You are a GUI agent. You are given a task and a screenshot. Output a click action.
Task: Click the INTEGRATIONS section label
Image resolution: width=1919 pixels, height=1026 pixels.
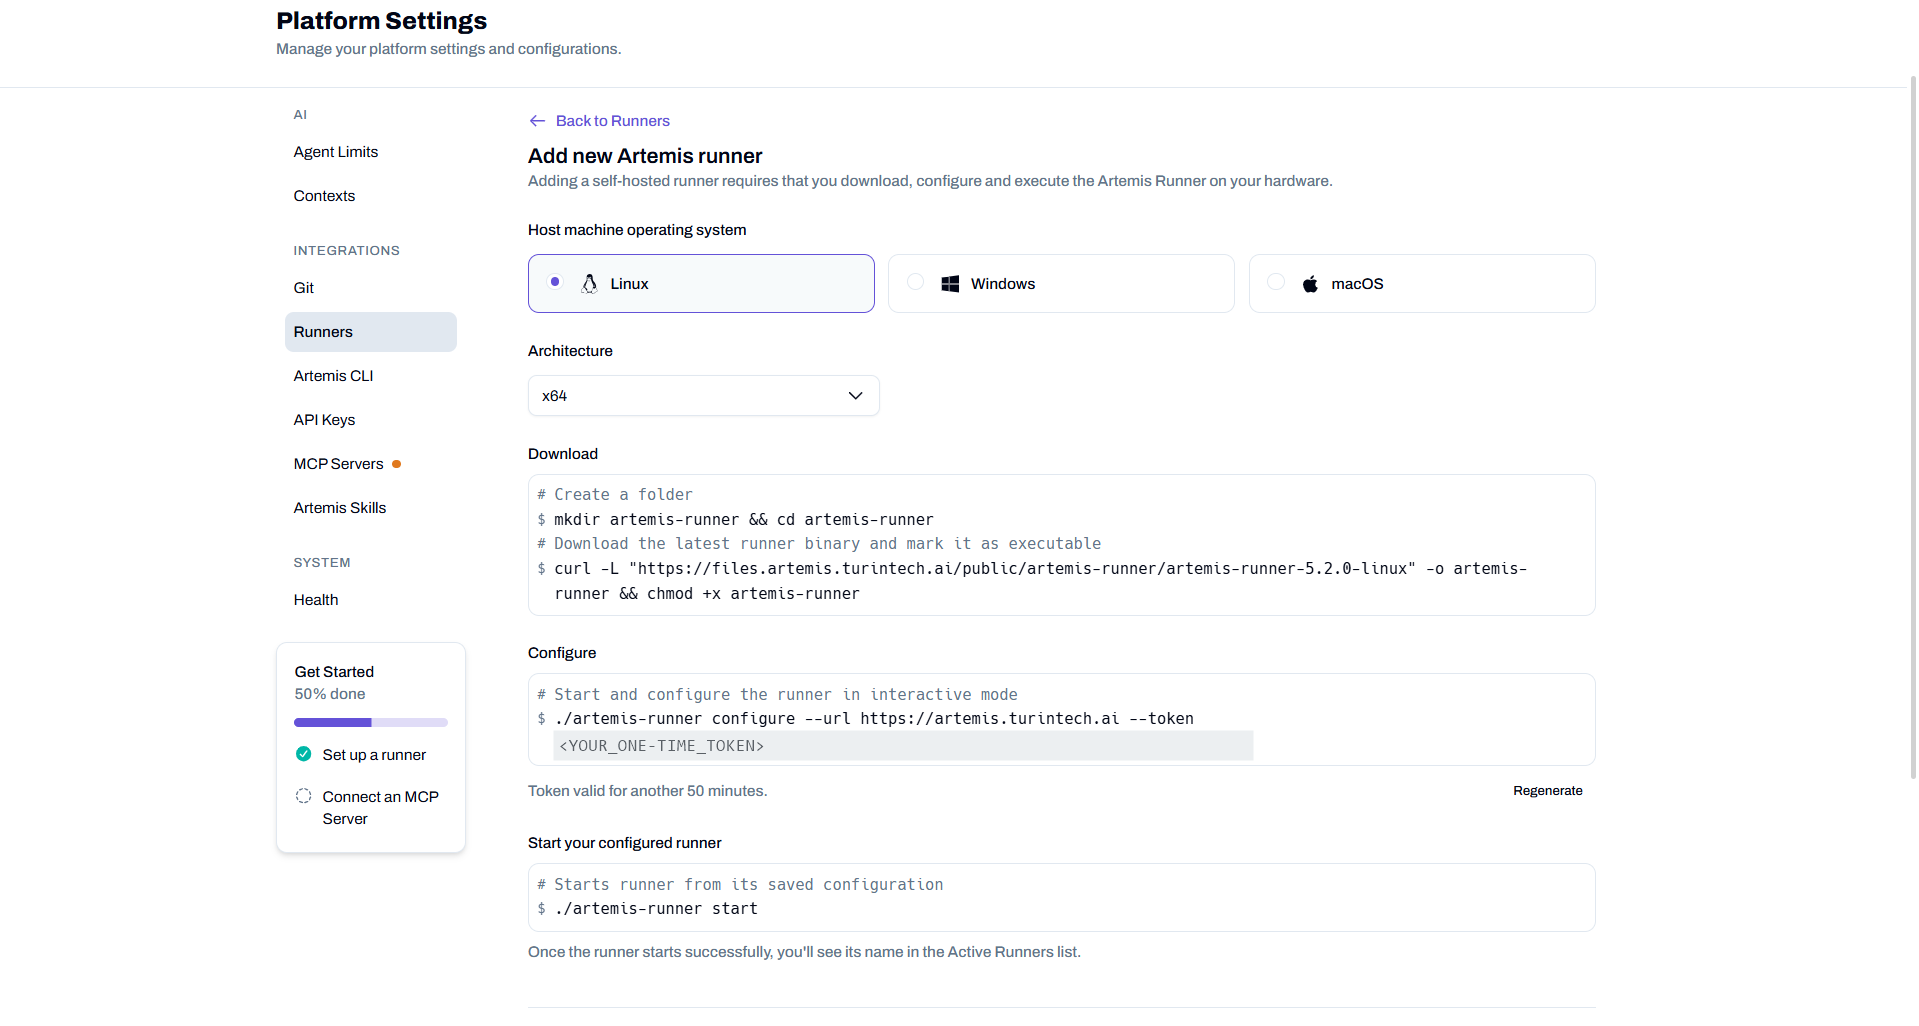346,251
